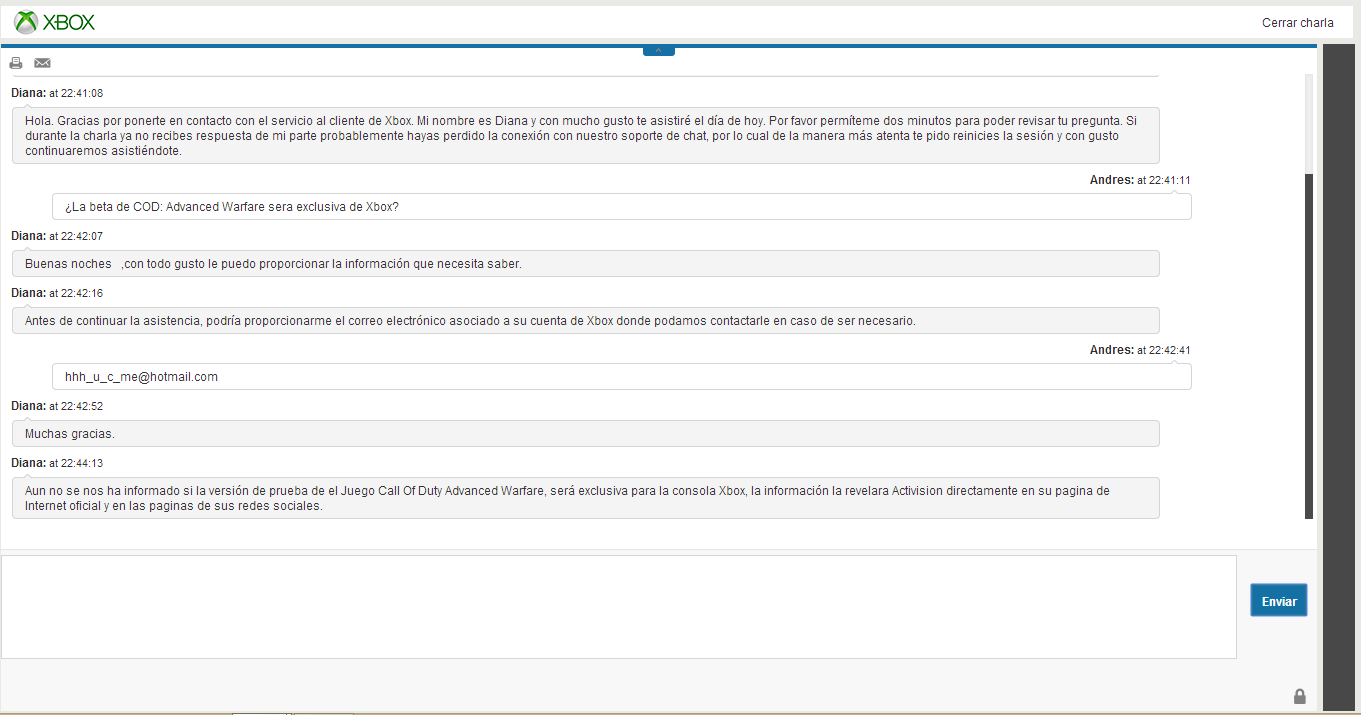Image resolution: width=1361 pixels, height=715 pixels.
Task: Close the chat via Cerrar charla
Action: pos(1298,22)
